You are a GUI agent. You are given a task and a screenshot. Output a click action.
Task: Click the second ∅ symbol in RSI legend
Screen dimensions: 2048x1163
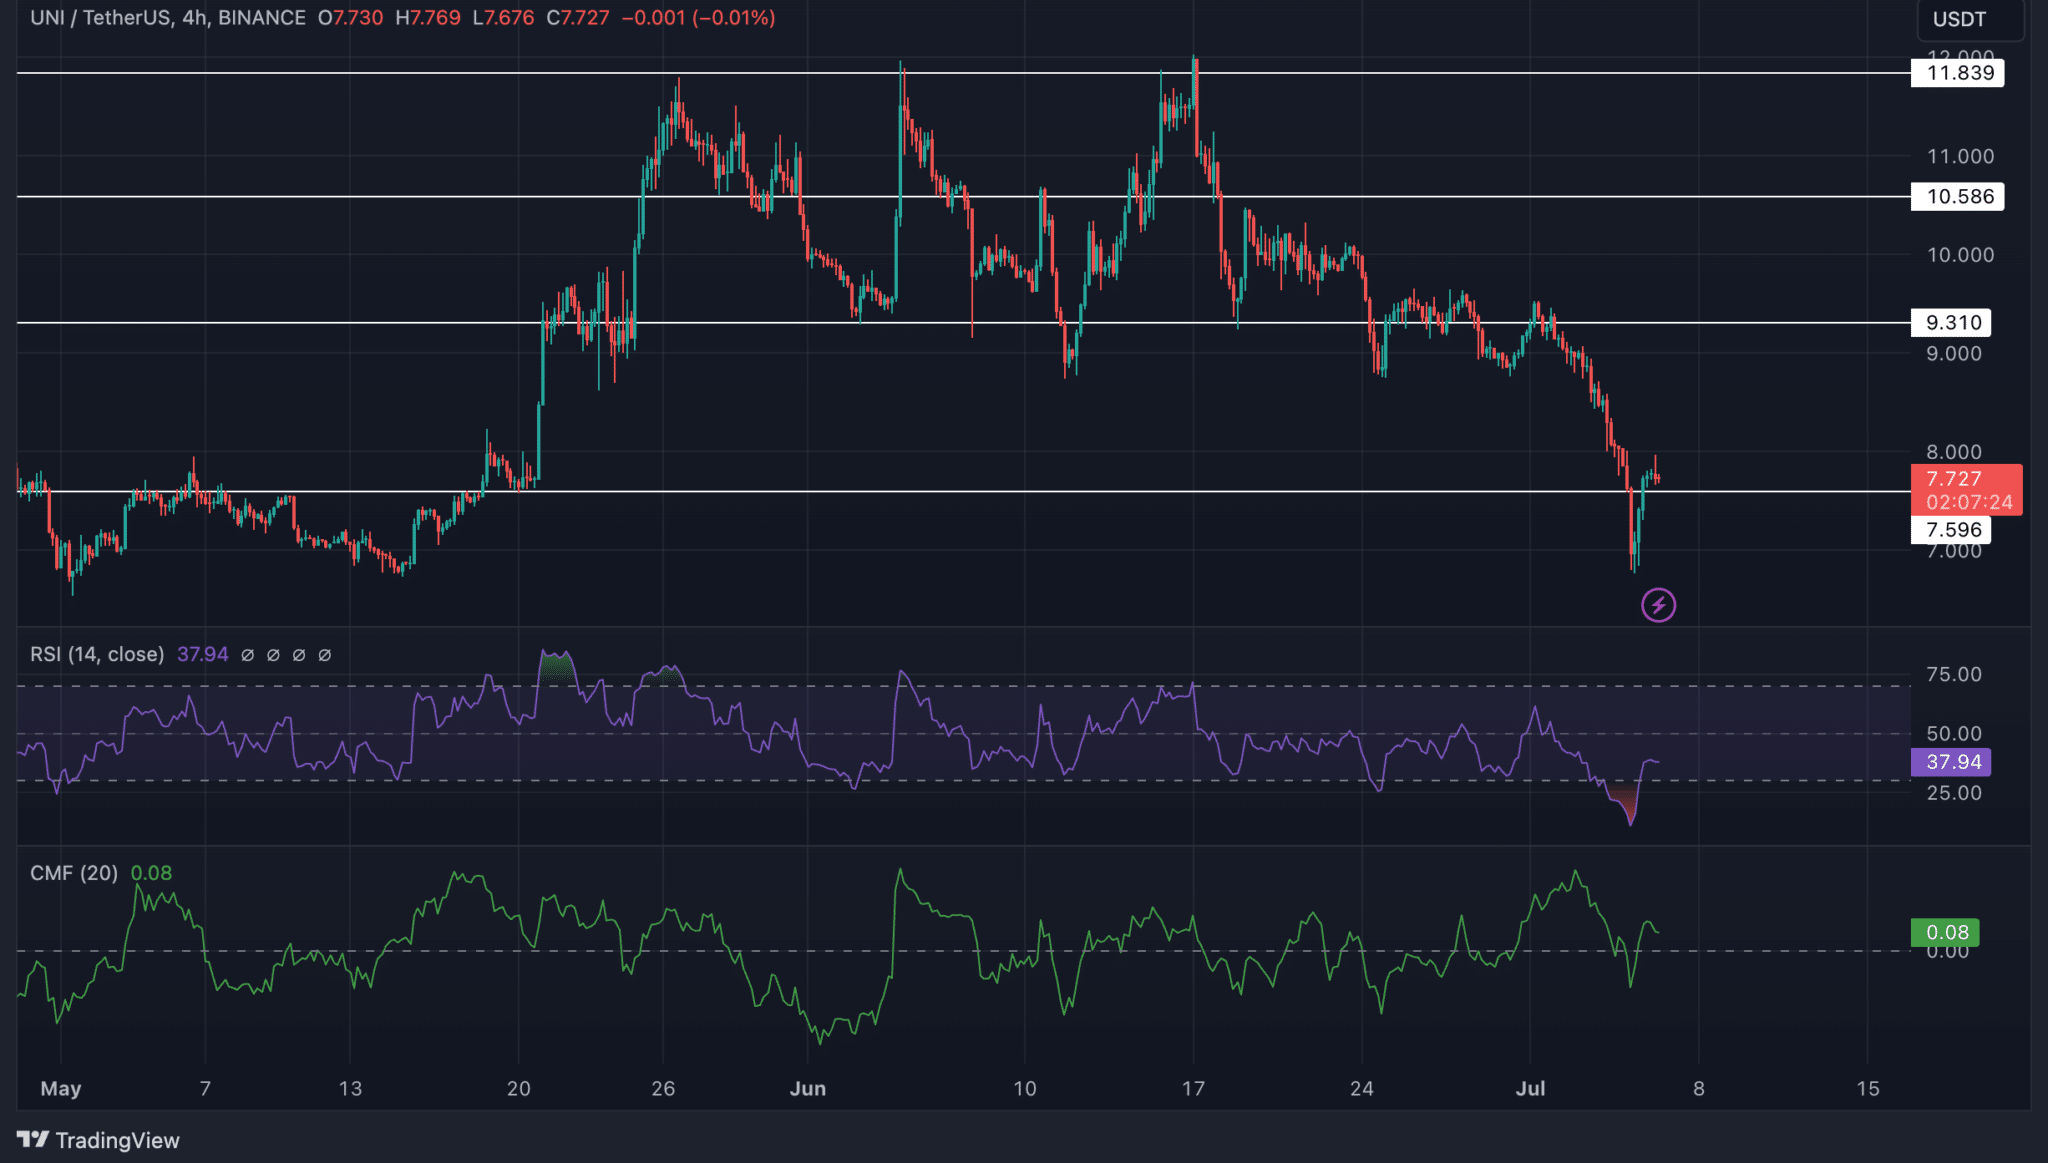click(x=273, y=655)
